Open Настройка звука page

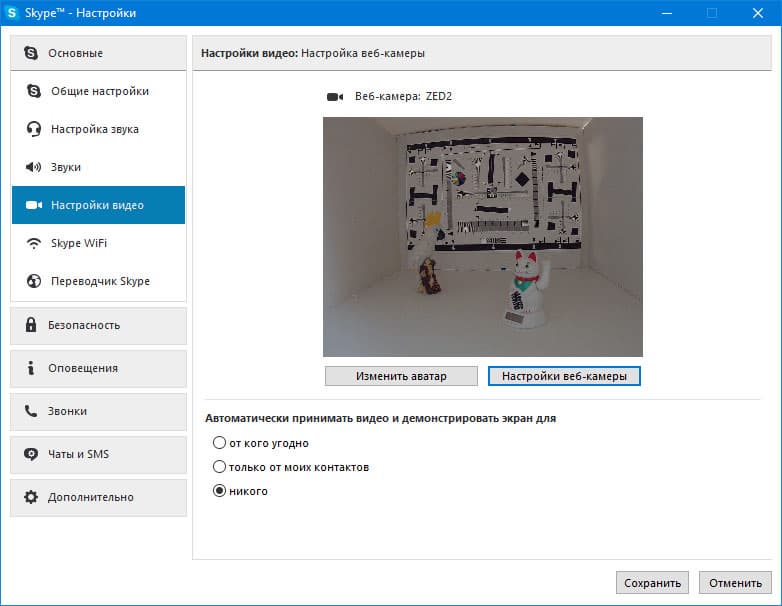click(x=98, y=129)
